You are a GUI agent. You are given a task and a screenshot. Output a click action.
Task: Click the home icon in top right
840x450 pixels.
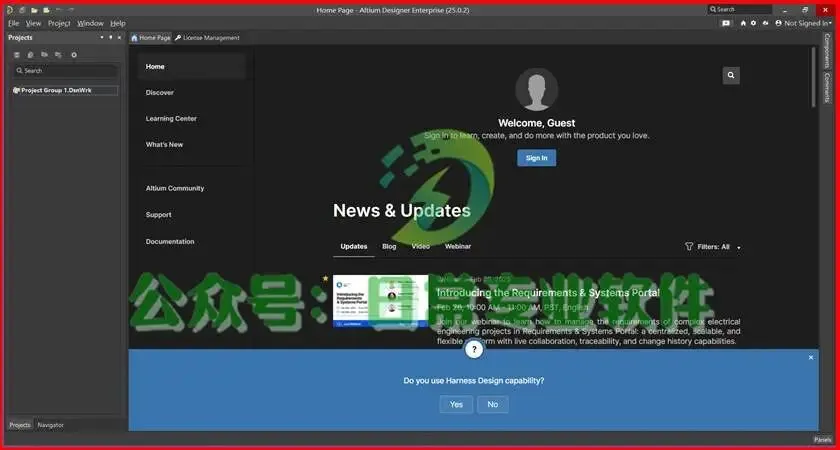(743, 24)
